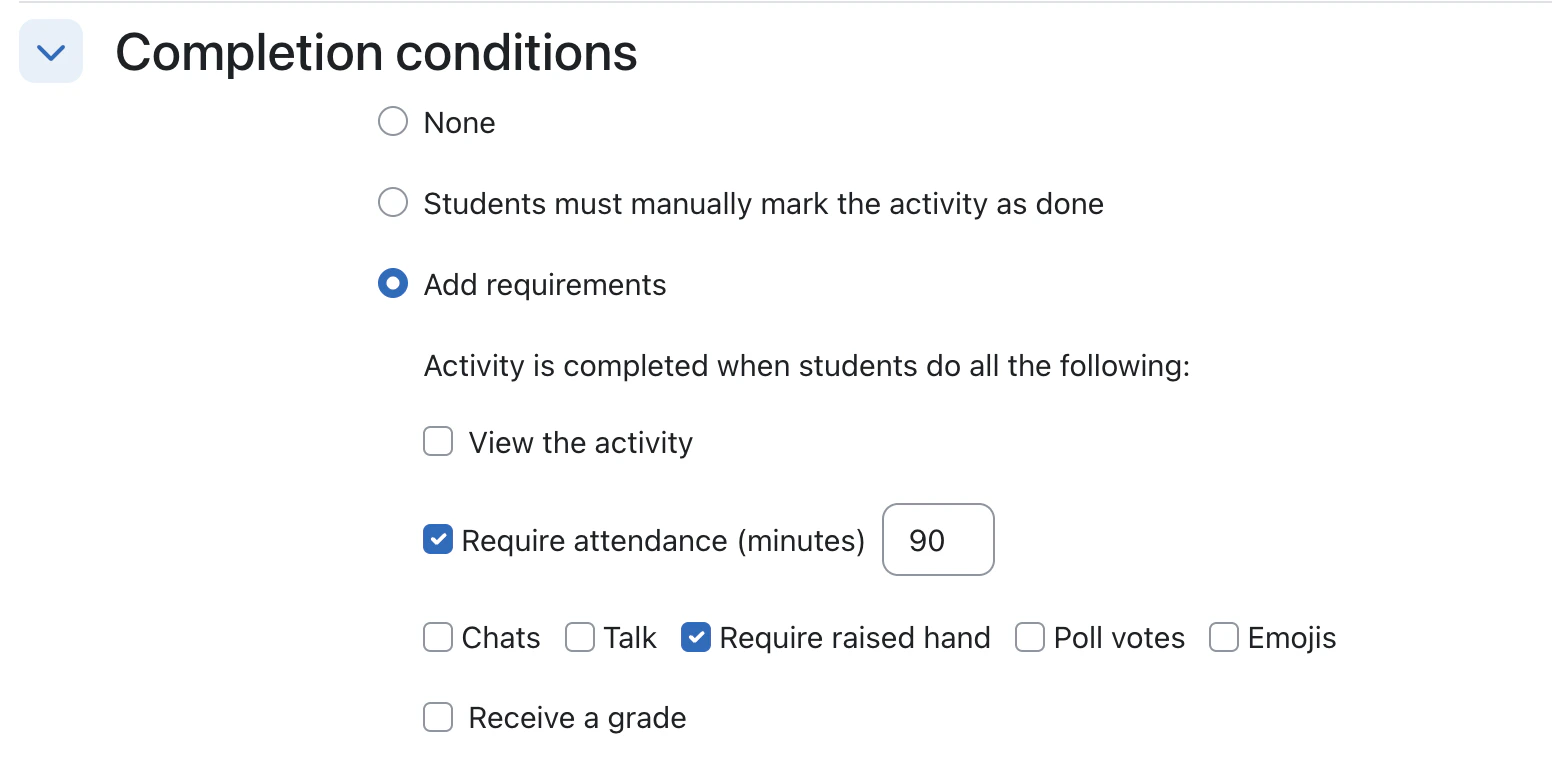Screen dimensions: 1552x768
Task: Choose "Students must manually mark the activity as done"
Action: pyautogui.click(x=392, y=202)
